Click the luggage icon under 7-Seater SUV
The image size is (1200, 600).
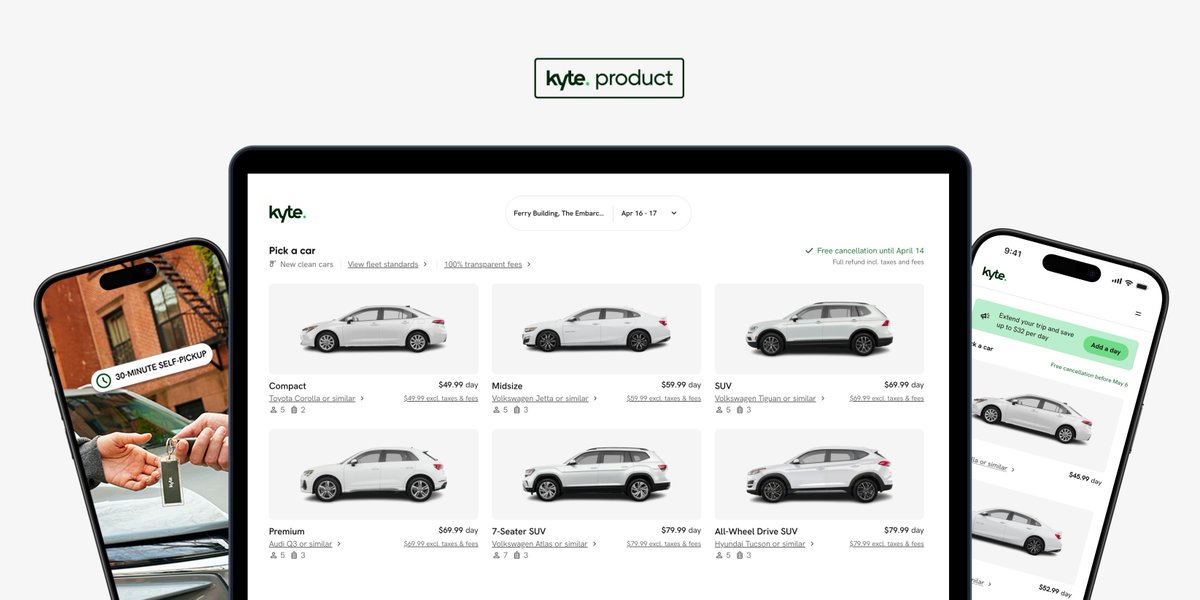coord(517,555)
